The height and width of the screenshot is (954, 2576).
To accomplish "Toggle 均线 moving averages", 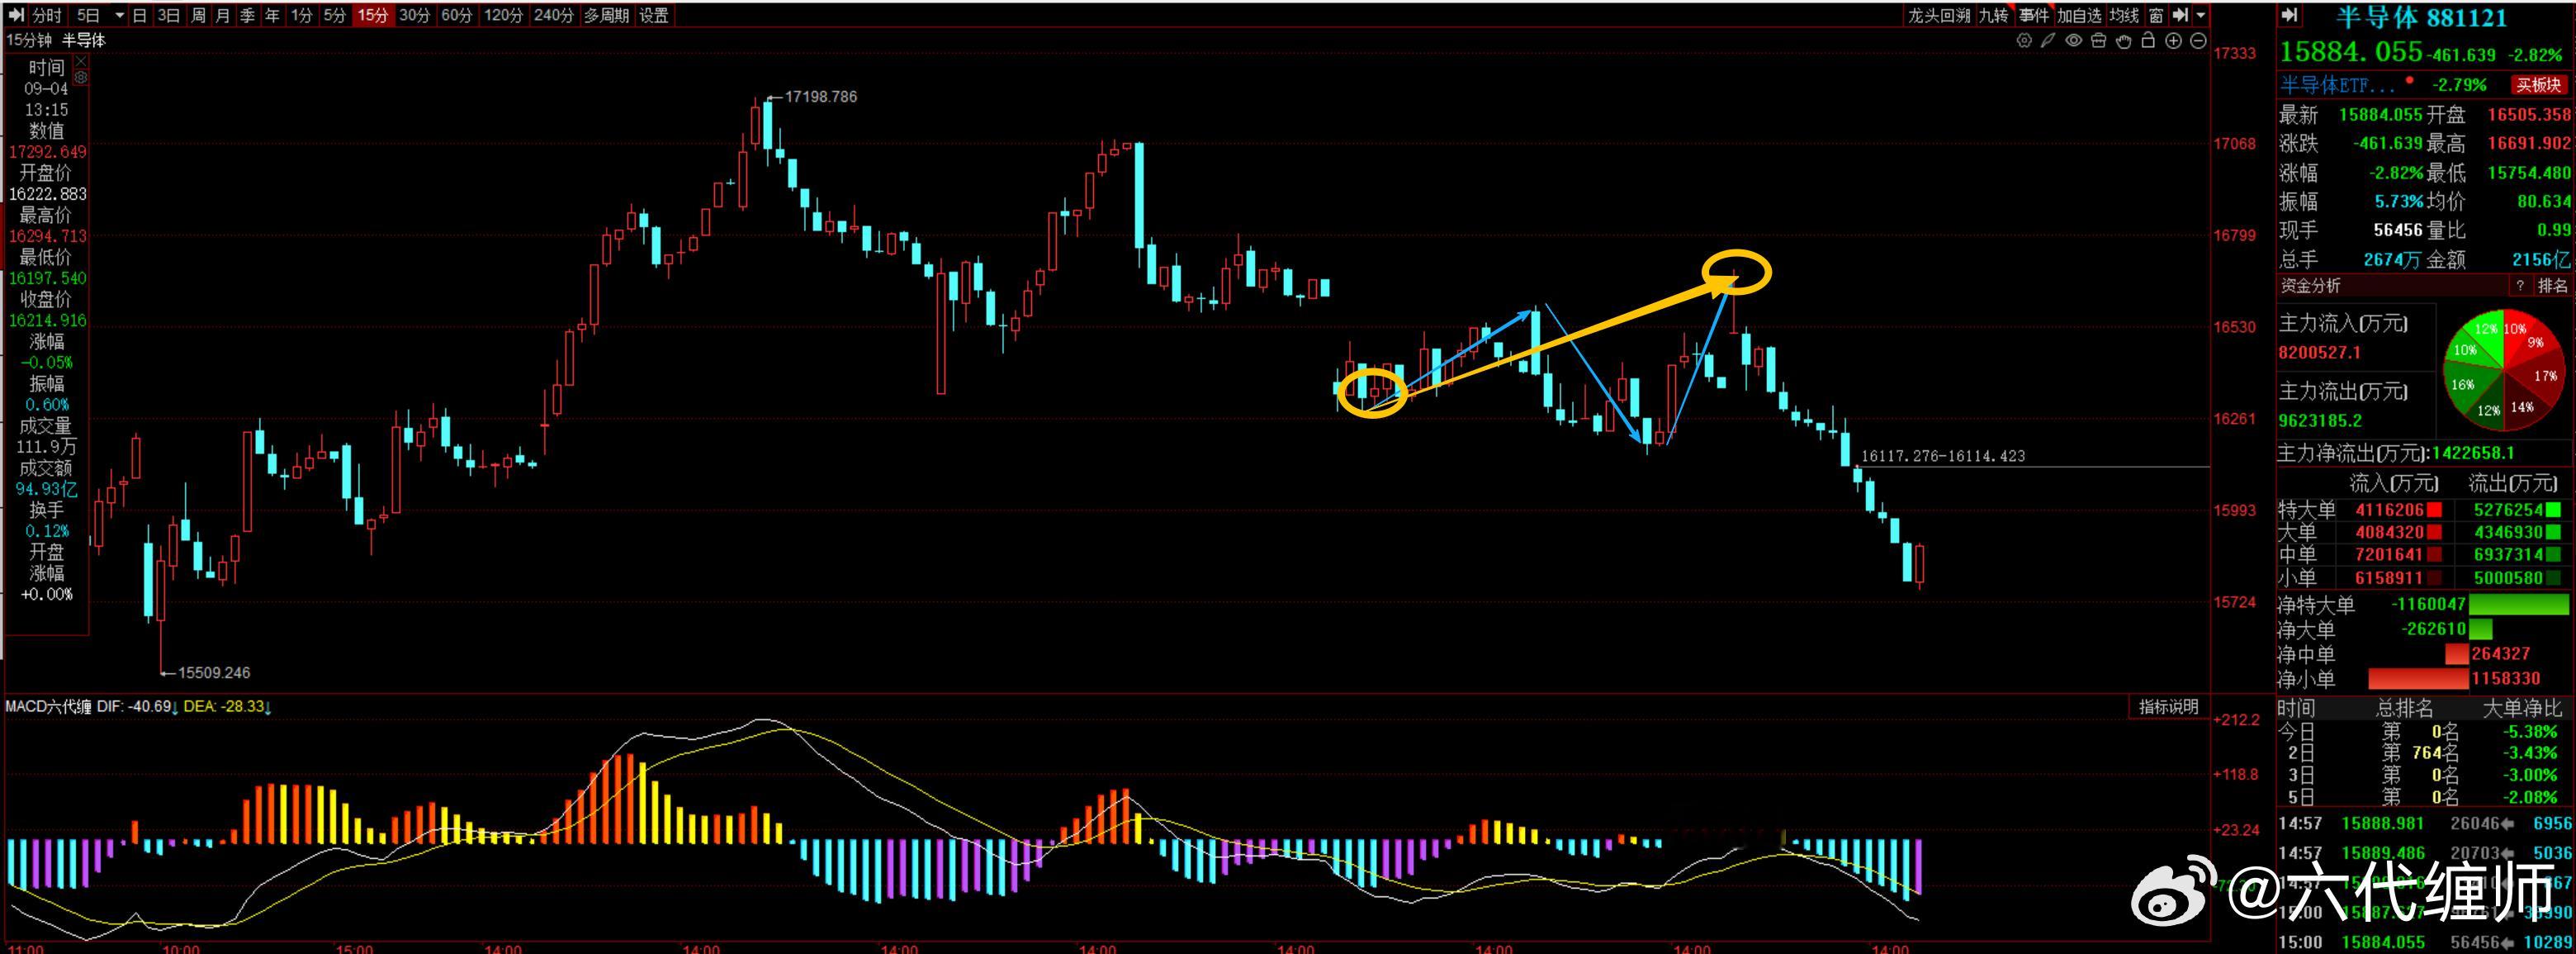I will (x=2125, y=15).
